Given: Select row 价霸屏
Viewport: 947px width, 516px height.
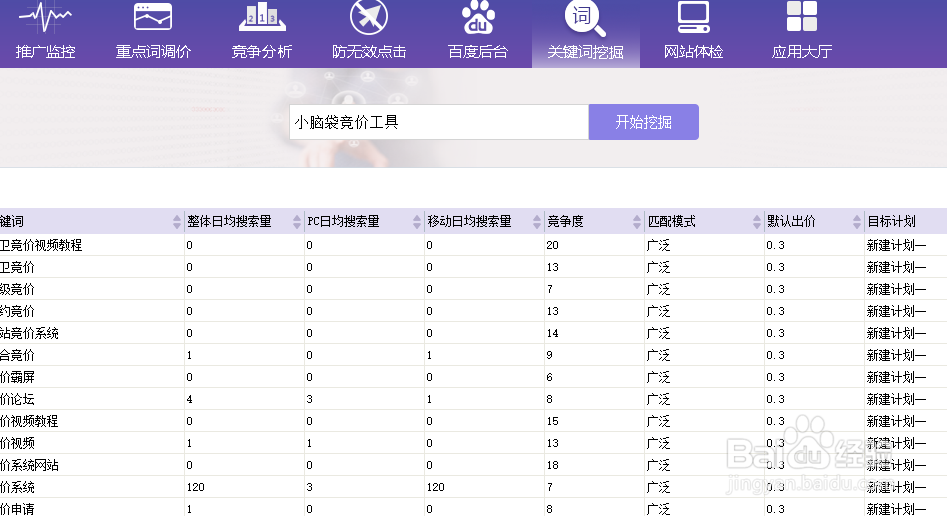Looking at the screenshot, I should click(x=474, y=378).
